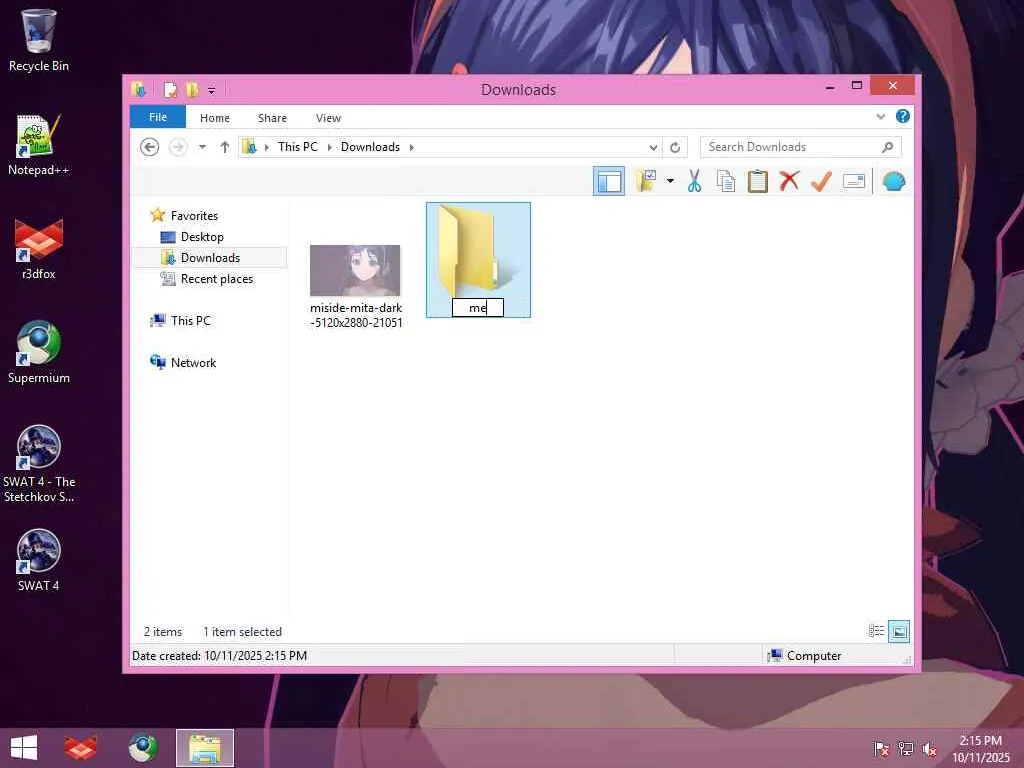The height and width of the screenshot is (768, 1024).
Task: Copy with the two-pages toolbar icon
Action: (x=726, y=181)
